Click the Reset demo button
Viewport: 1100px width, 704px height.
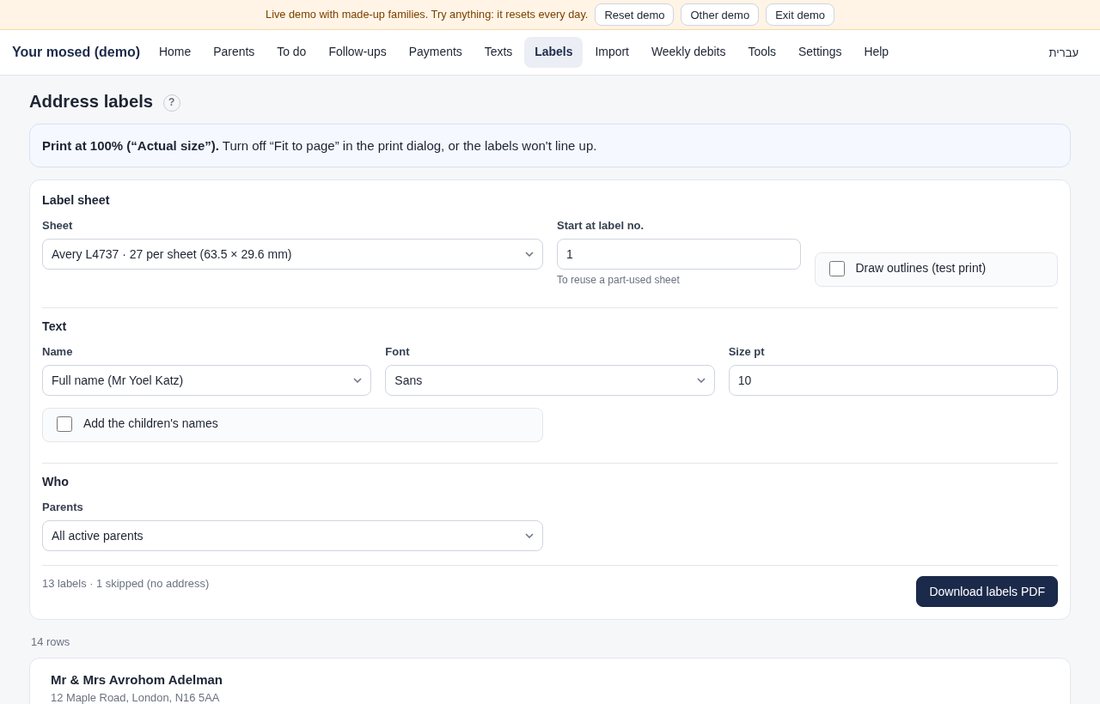pos(634,15)
